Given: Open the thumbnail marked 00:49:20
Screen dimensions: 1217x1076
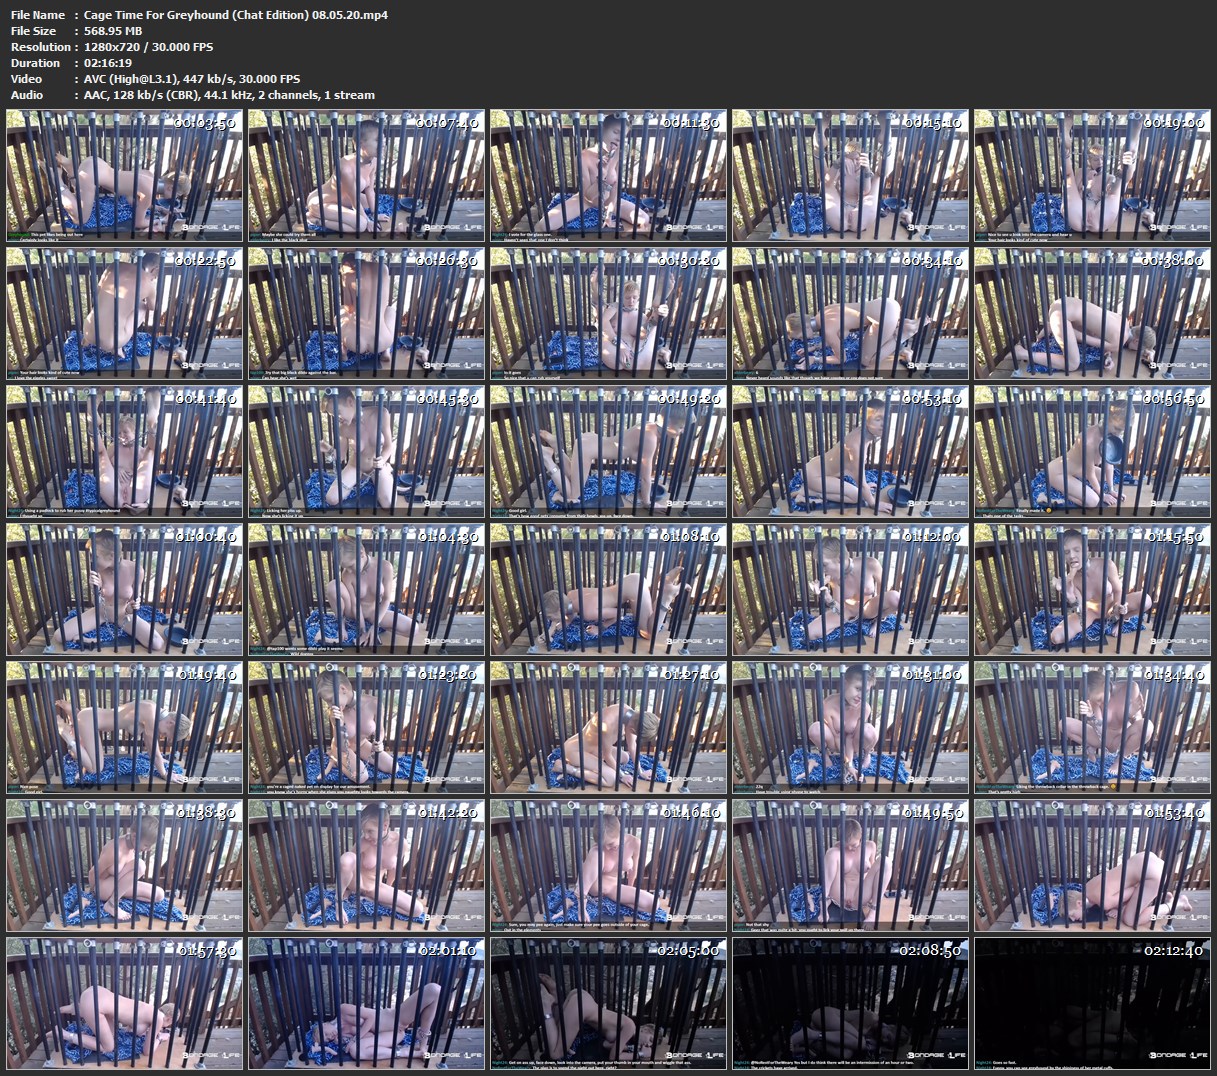Looking at the screenshot, I should click(x=608, y=451).
